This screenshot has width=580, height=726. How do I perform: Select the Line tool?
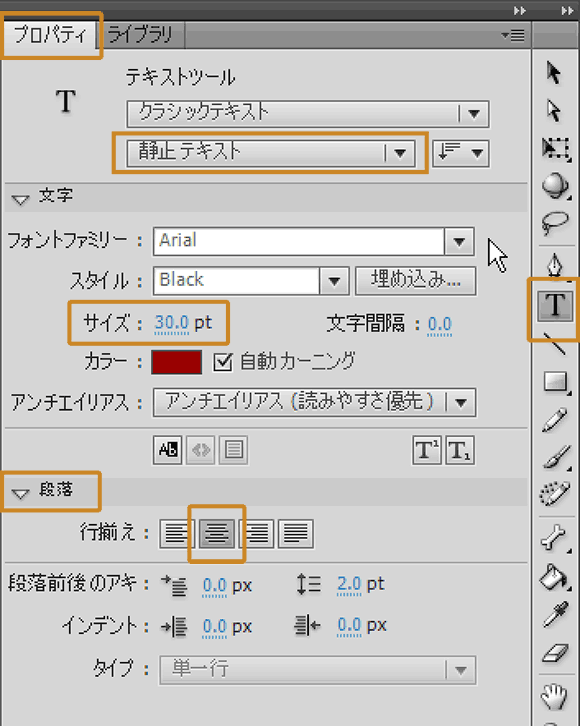pyautogui.click(x=554, y=344)
